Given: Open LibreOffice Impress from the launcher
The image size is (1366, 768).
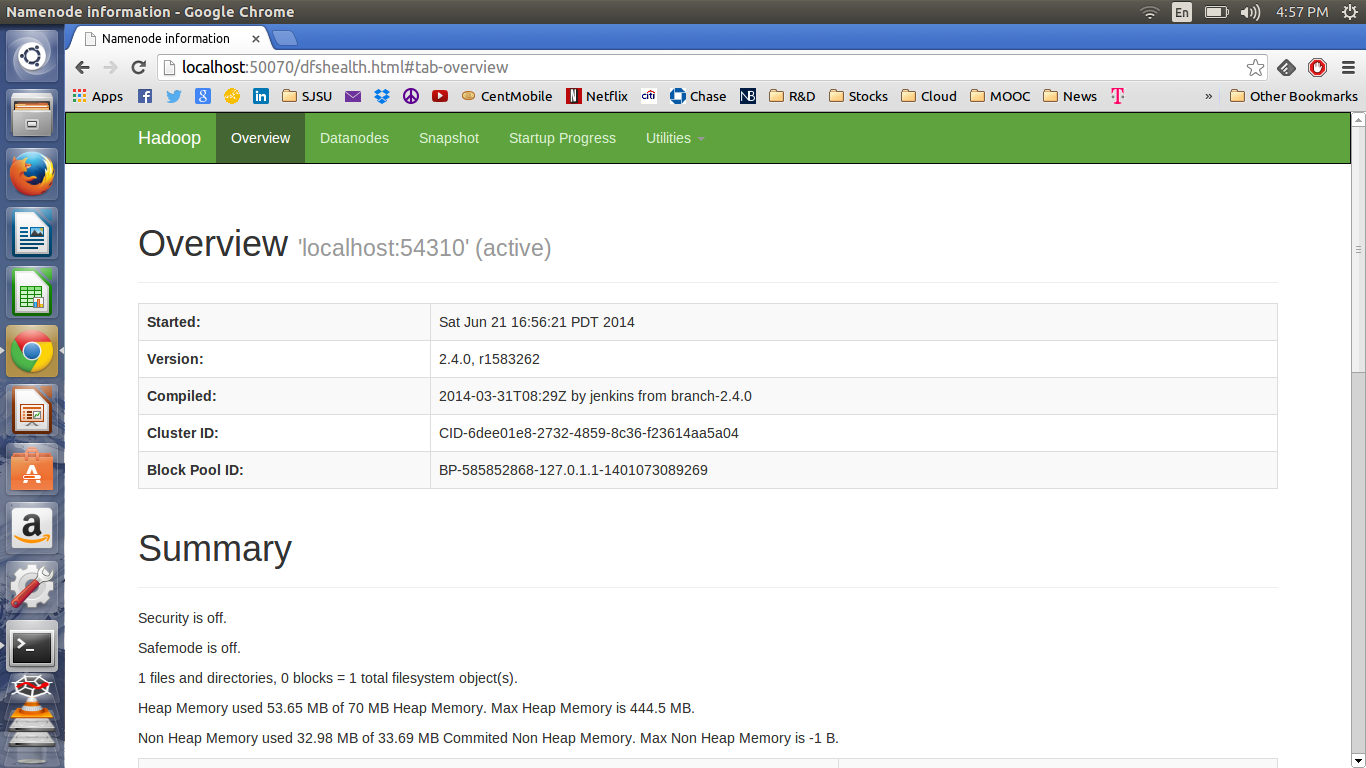Looking at the screenshot, I should [33, 410].
